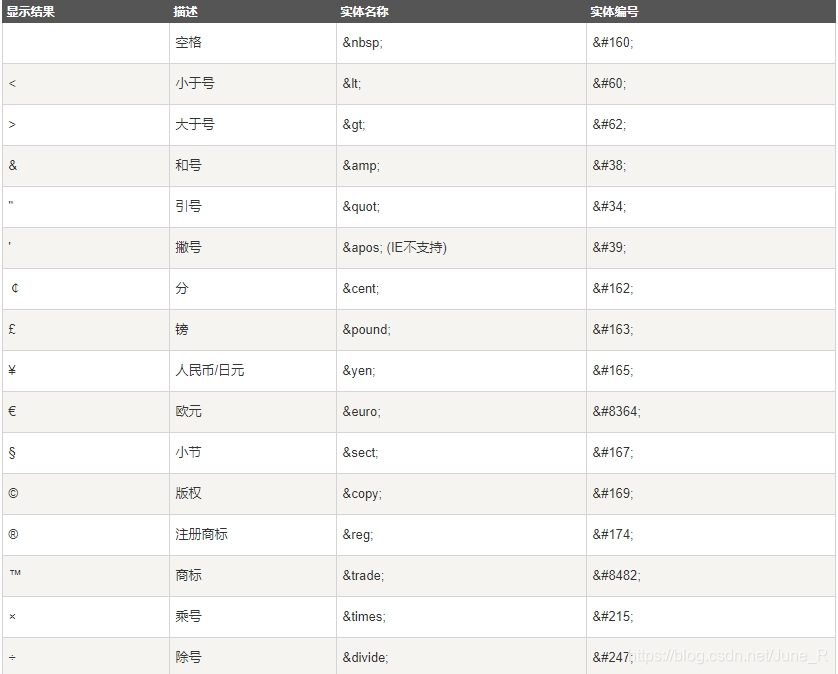Image resolution: width=838 pixels, height=674 pixels.
Task: Select the &#162; entity number
Action: [613, 289]
